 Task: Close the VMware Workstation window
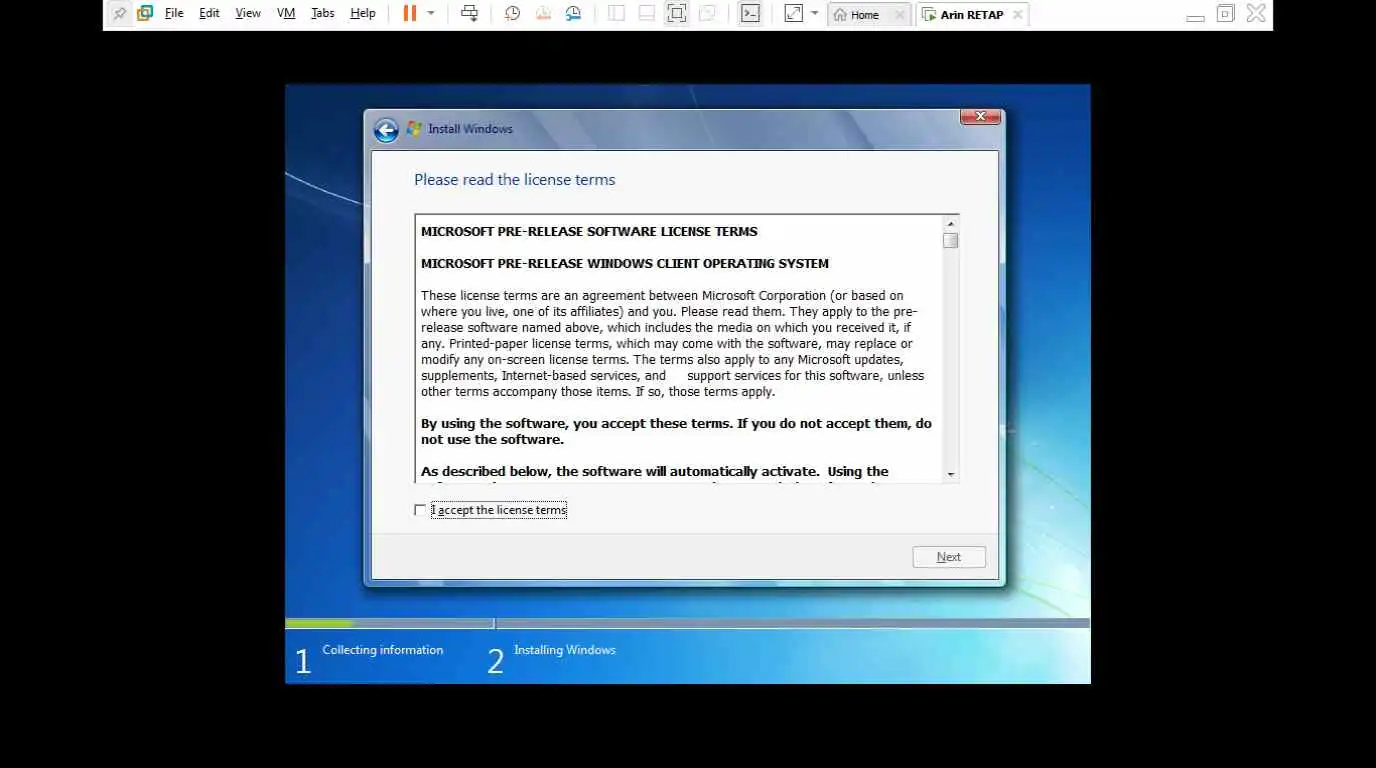click(x=1256, y=14)
